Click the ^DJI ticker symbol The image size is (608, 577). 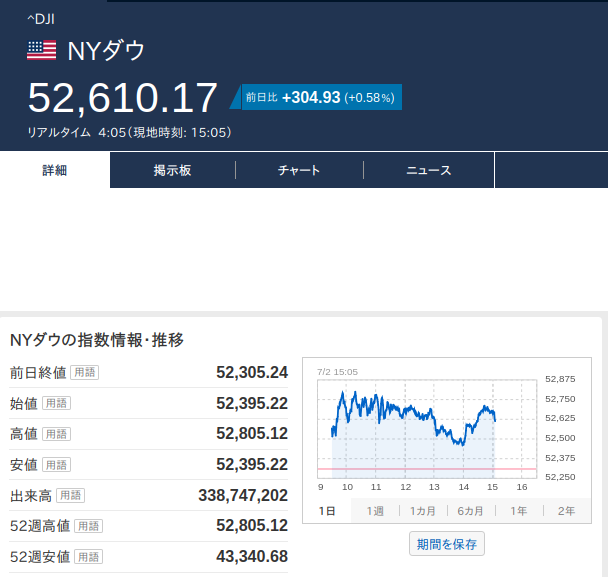(41, 19)
